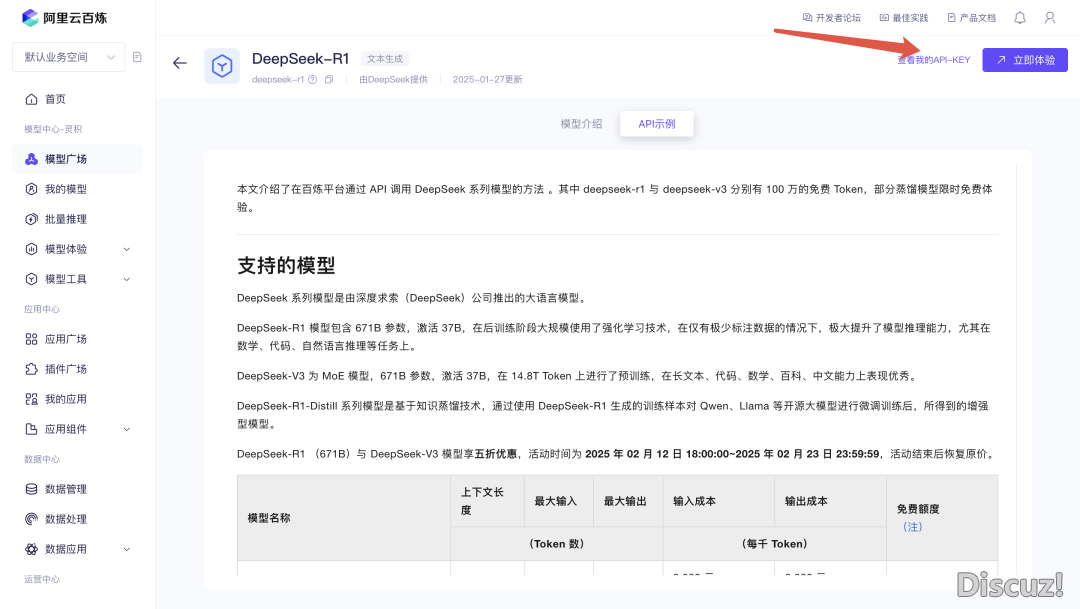Click the 阿里云百炼 logo

tap(65, 18)
